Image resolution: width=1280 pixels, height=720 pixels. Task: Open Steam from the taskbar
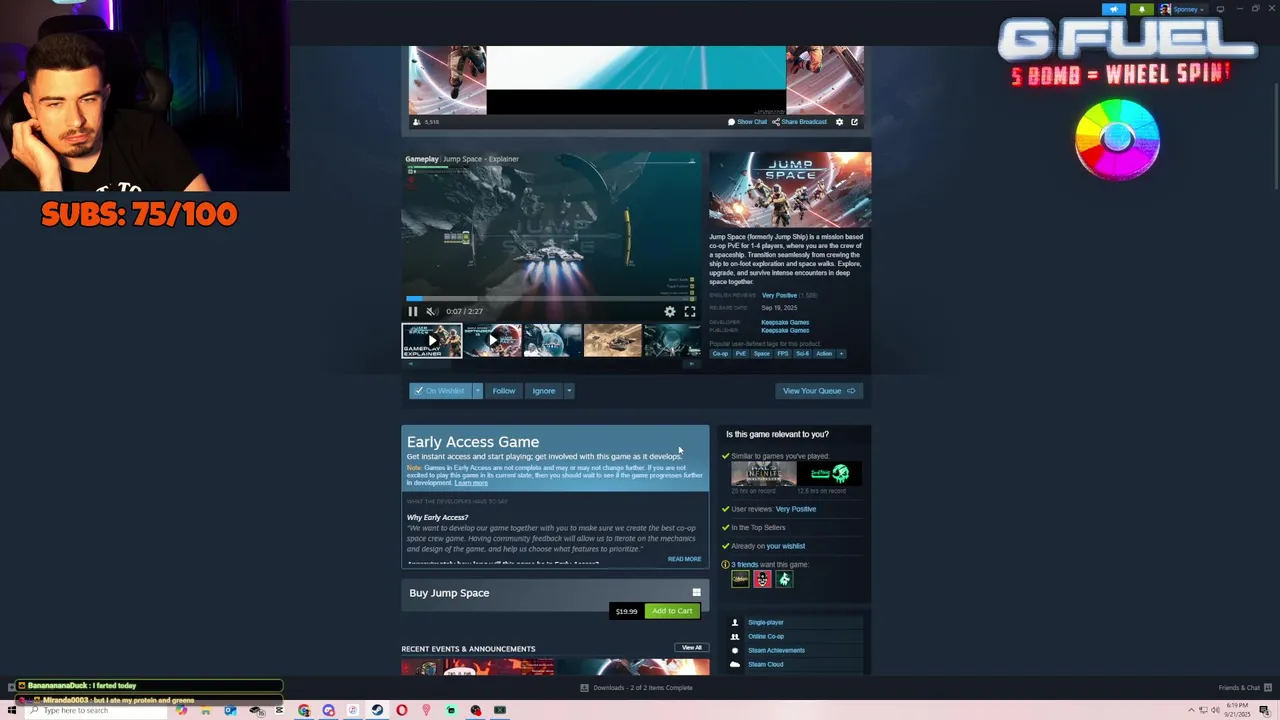point(377,710)
